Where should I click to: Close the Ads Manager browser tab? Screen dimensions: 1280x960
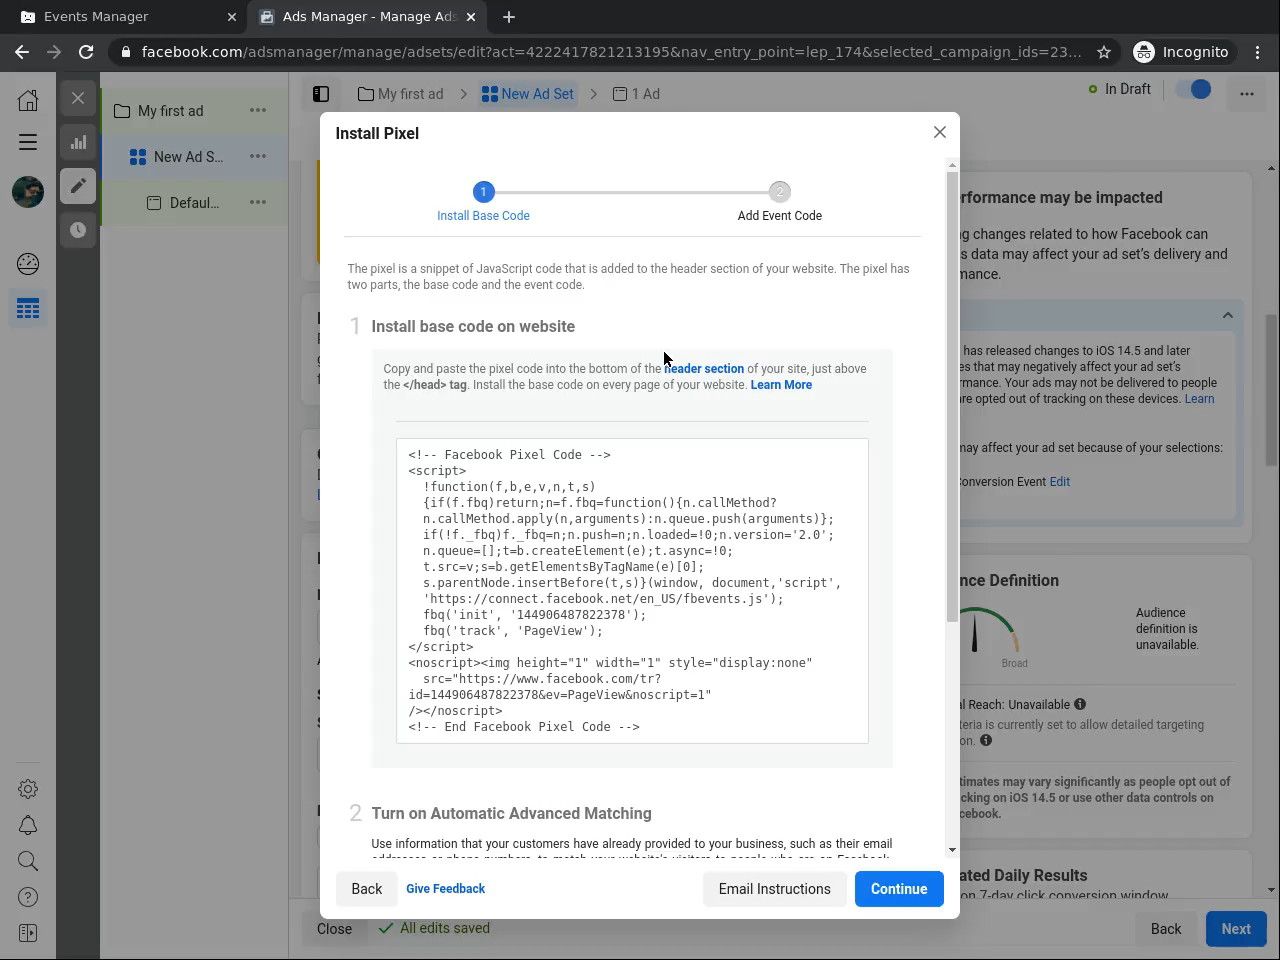point(472,17)
